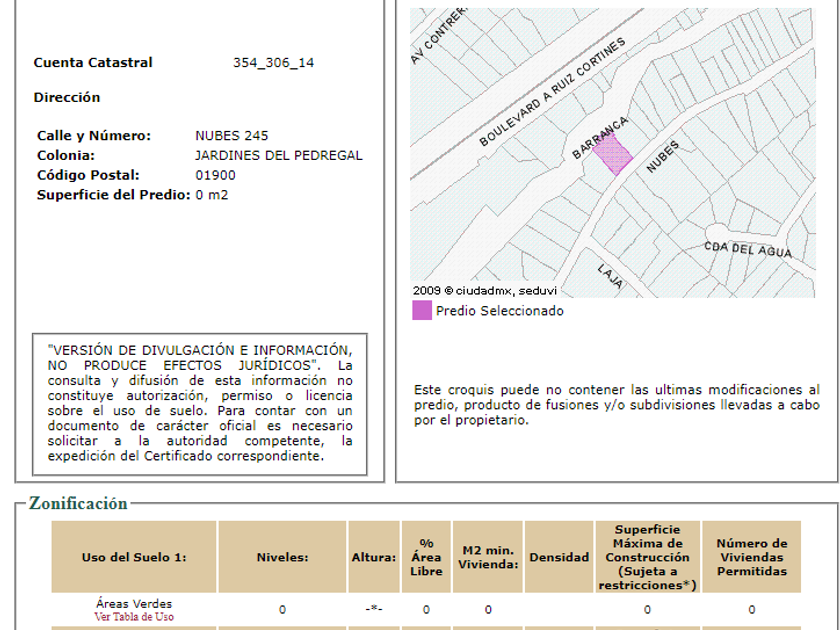Click the 2009 ciudadmx, seduvi map credit
Viewport: 840px width, 630px height.
point(485,290)
